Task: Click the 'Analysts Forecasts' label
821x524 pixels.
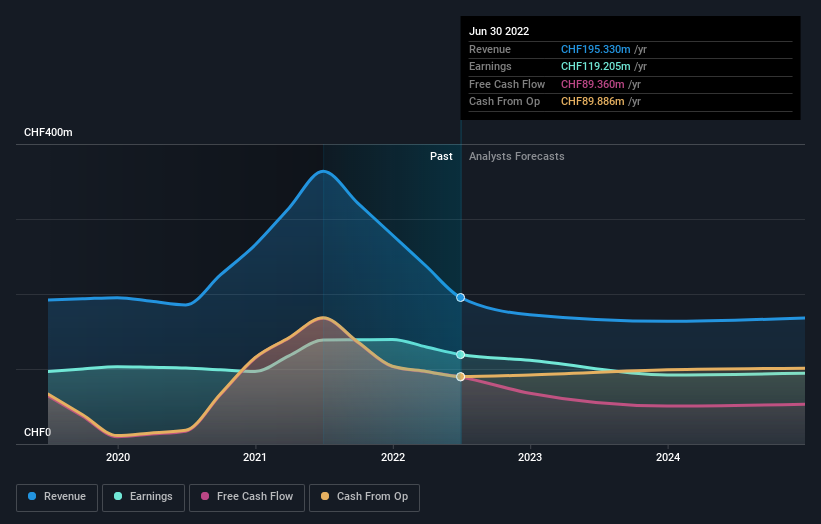Action: point(517,156)
